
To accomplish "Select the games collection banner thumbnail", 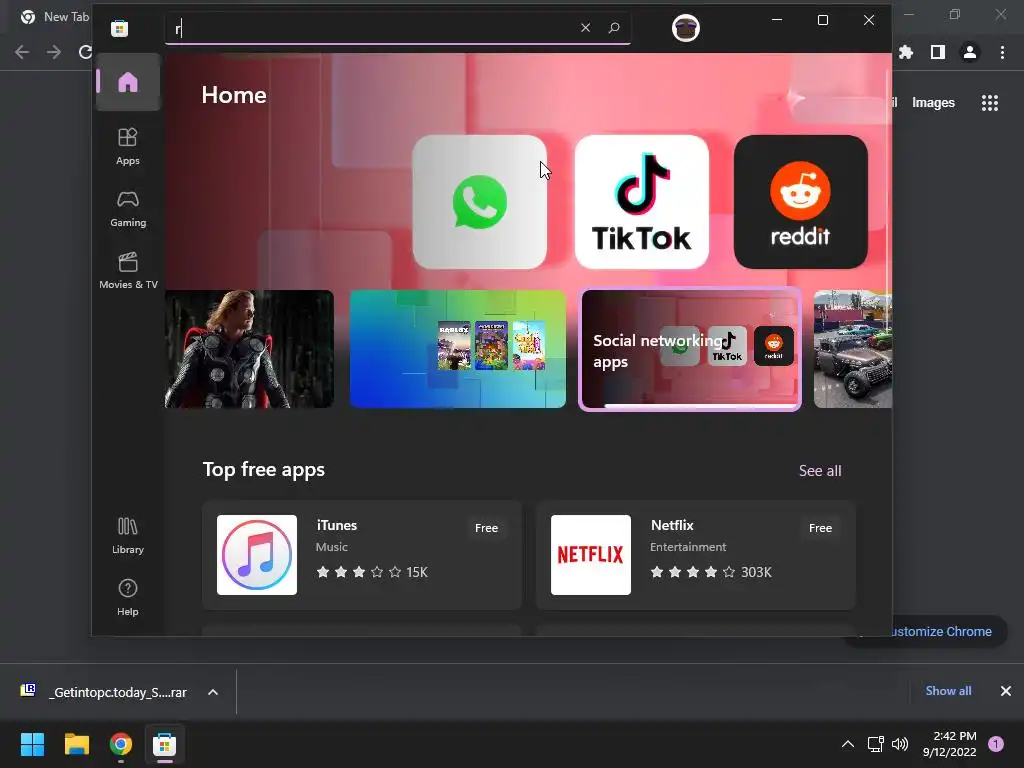I will 458,349.
